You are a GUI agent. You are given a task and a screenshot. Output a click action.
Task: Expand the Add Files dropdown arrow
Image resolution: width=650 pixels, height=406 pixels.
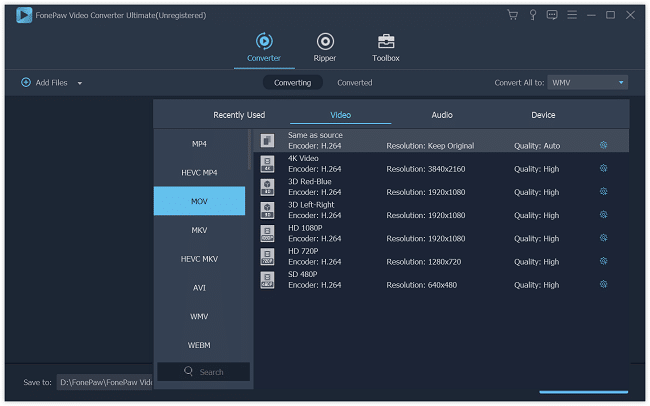[x=80, y=83]
